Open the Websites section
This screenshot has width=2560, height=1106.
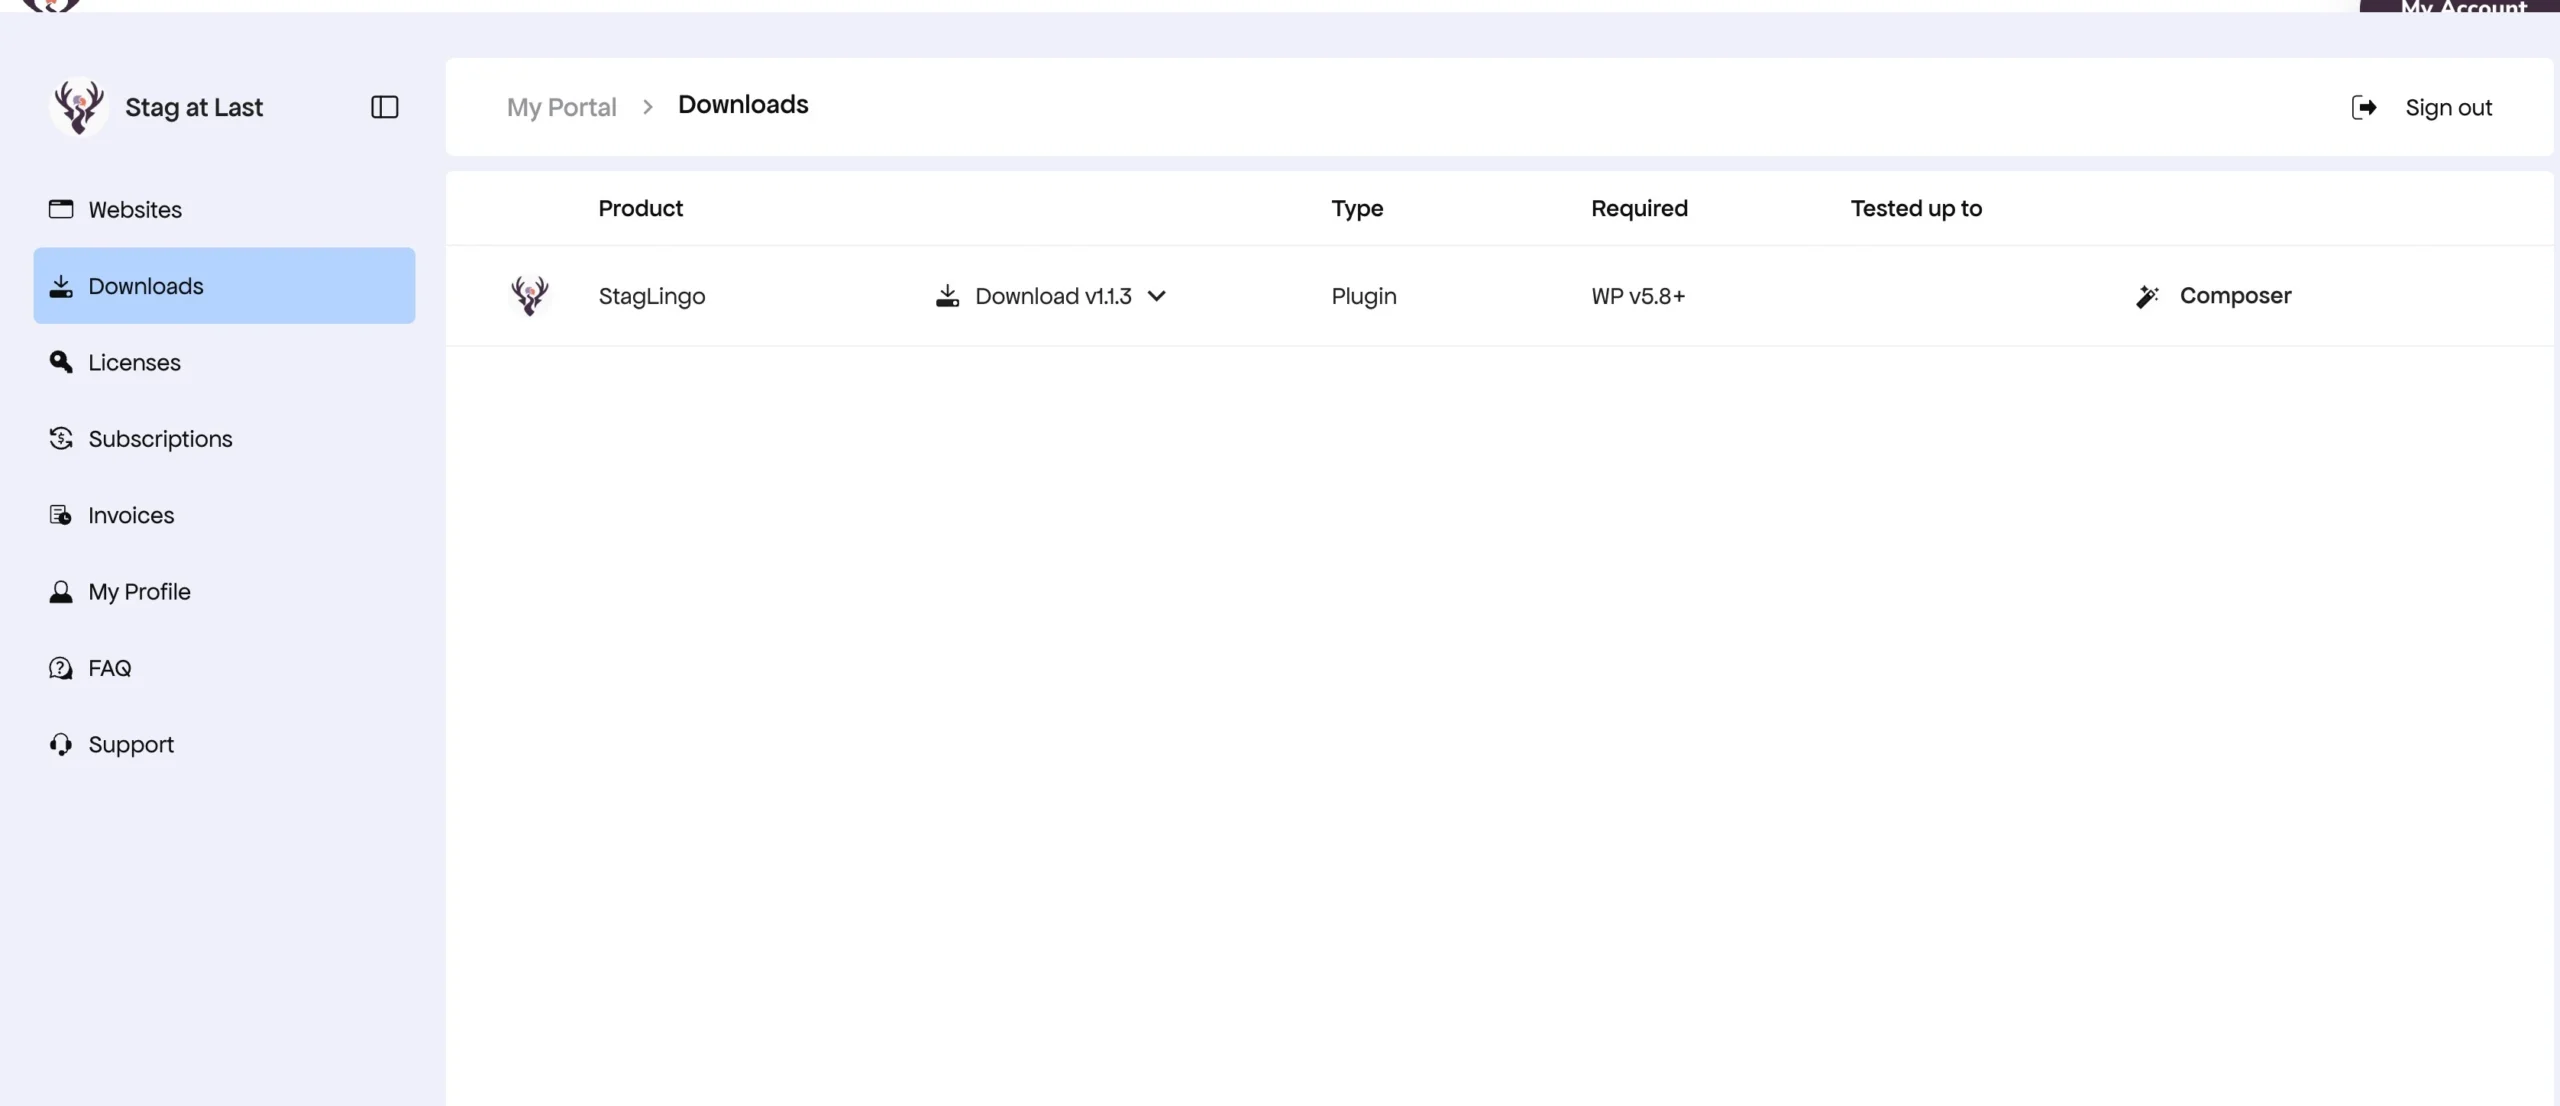[x=224, y=209]
